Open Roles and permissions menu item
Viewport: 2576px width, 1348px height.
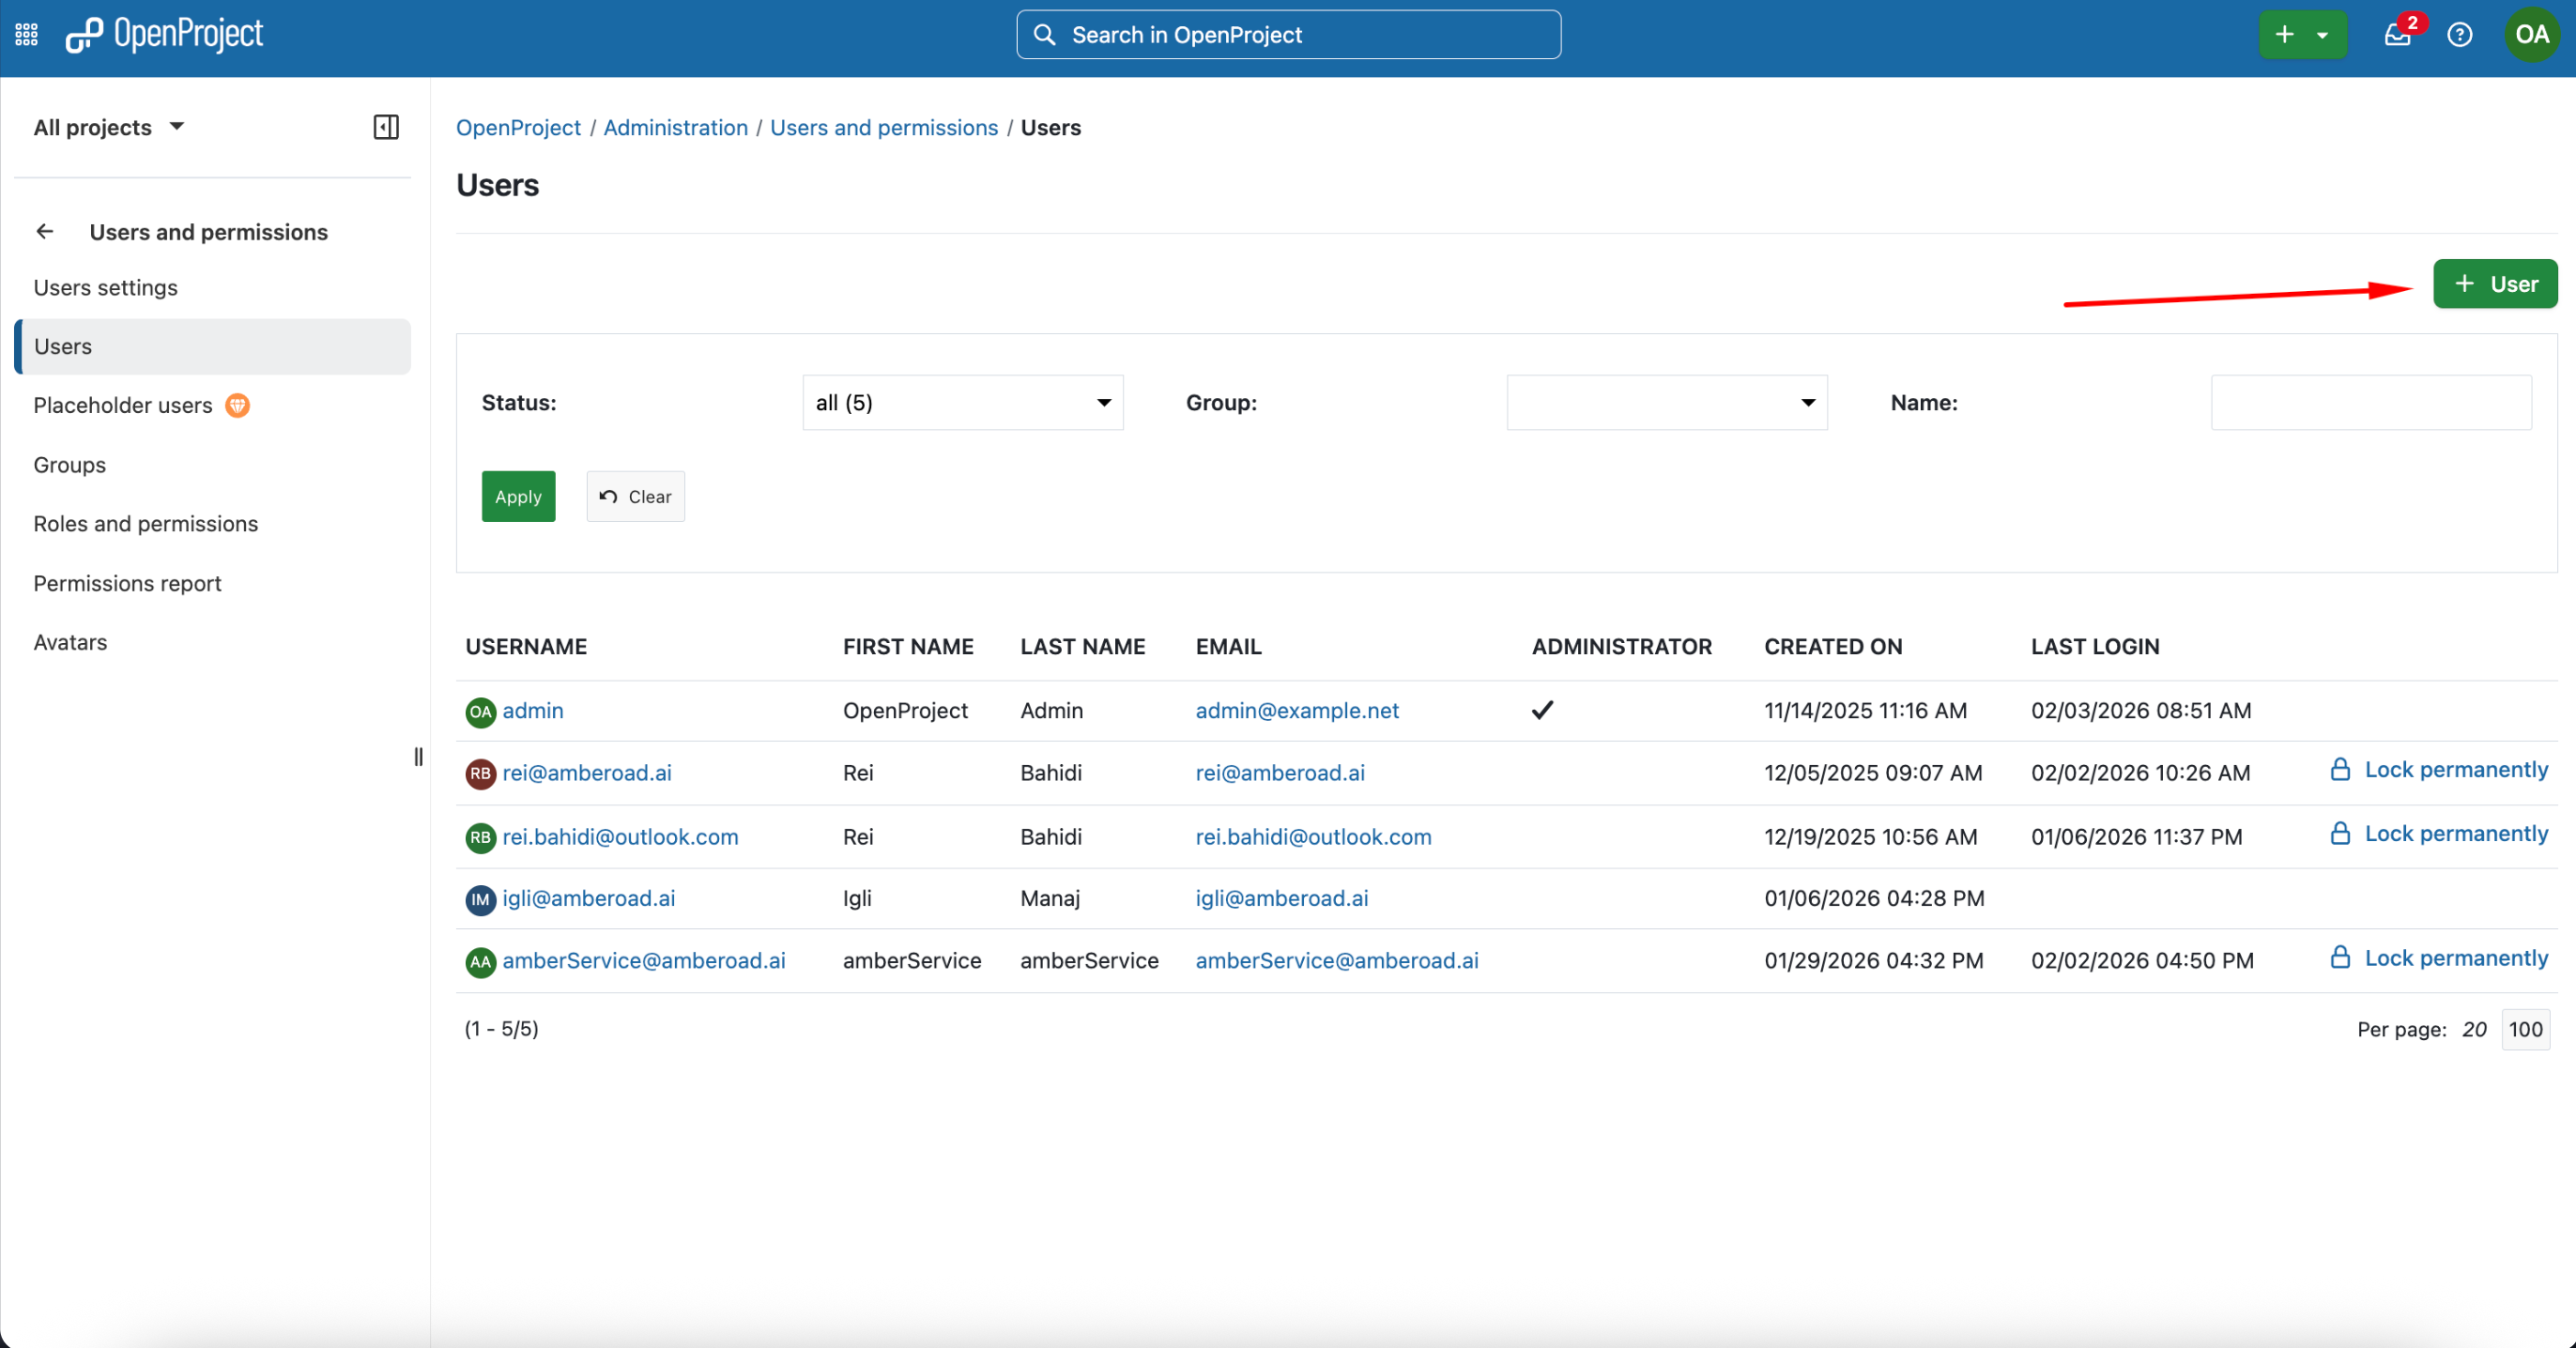point(146,524)
